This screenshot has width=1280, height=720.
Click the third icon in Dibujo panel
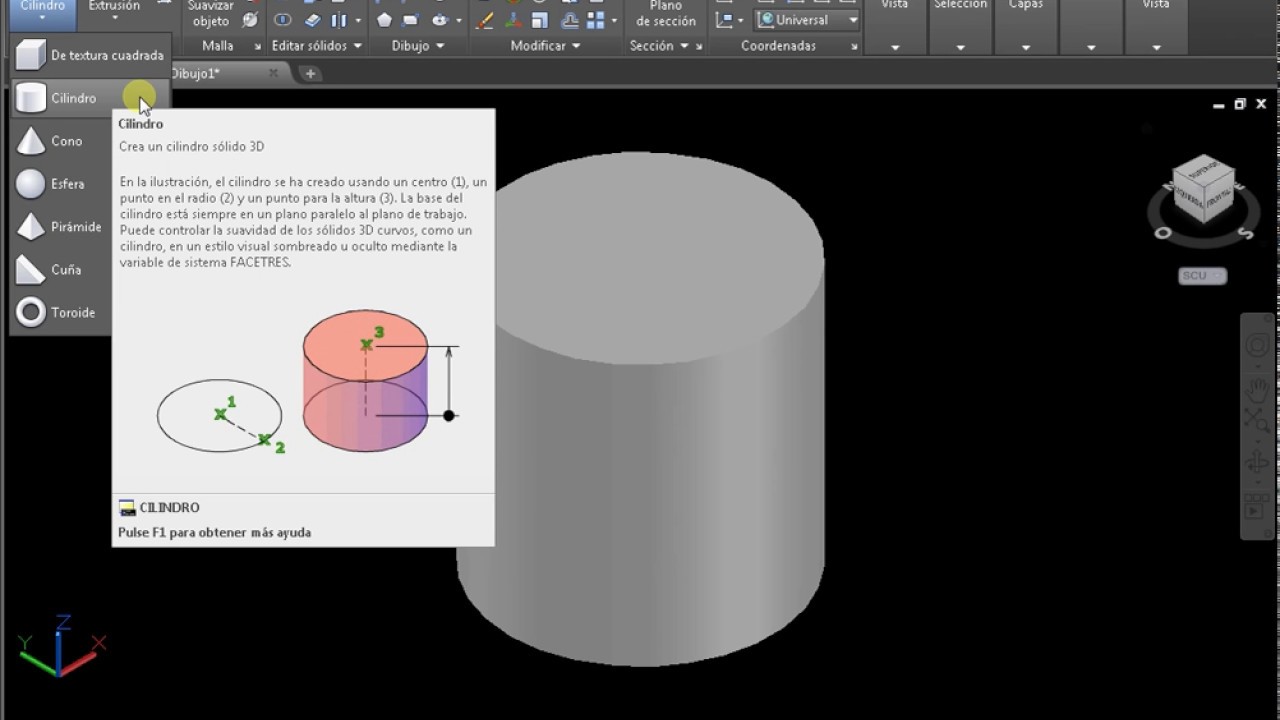point(440,20)
